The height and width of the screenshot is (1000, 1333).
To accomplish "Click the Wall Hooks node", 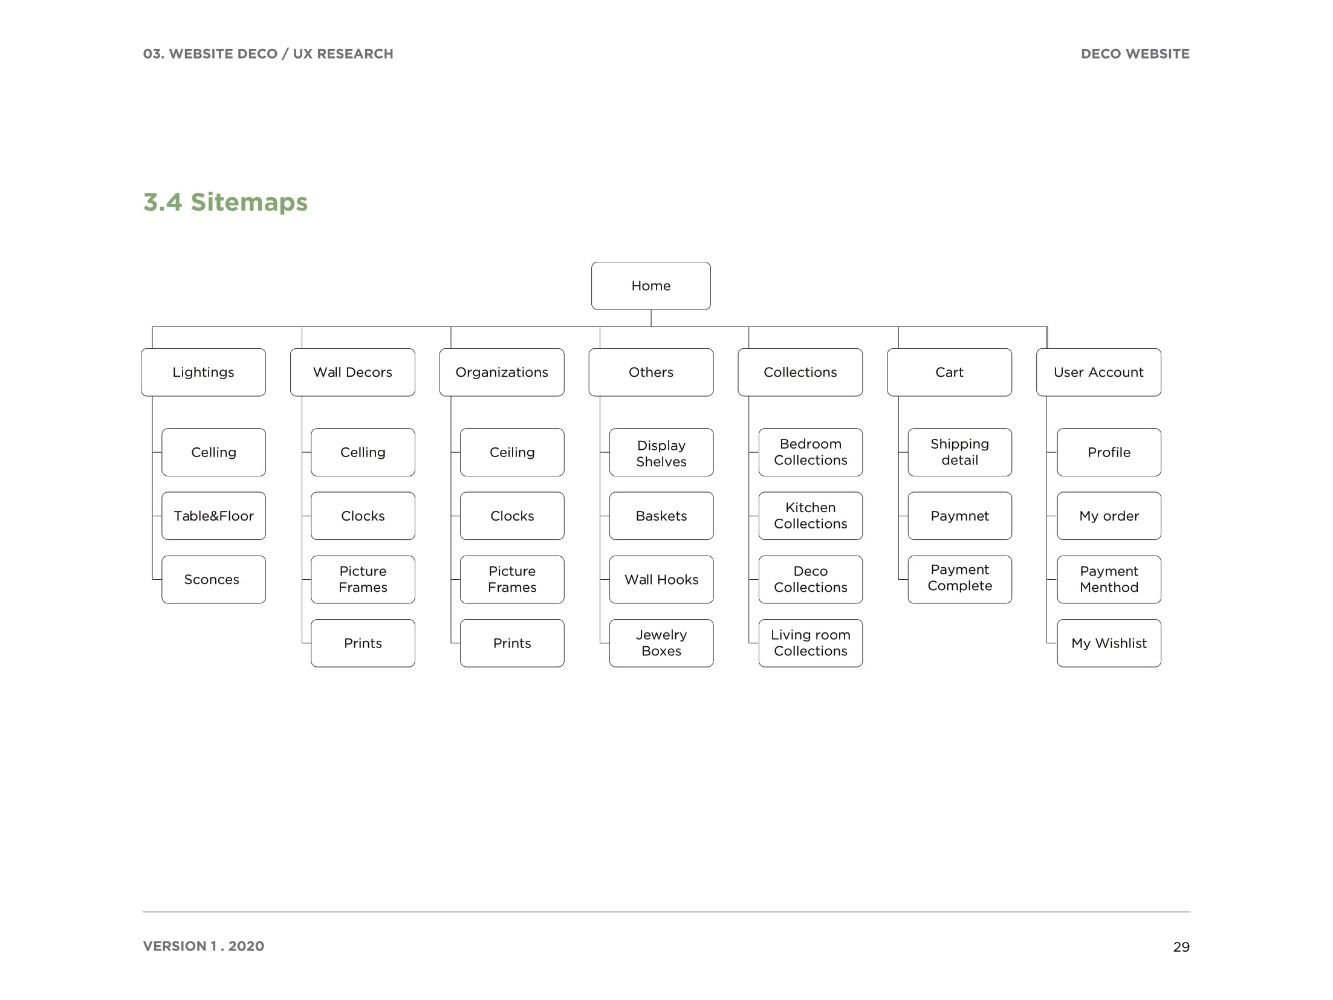I will click(662, 580).
